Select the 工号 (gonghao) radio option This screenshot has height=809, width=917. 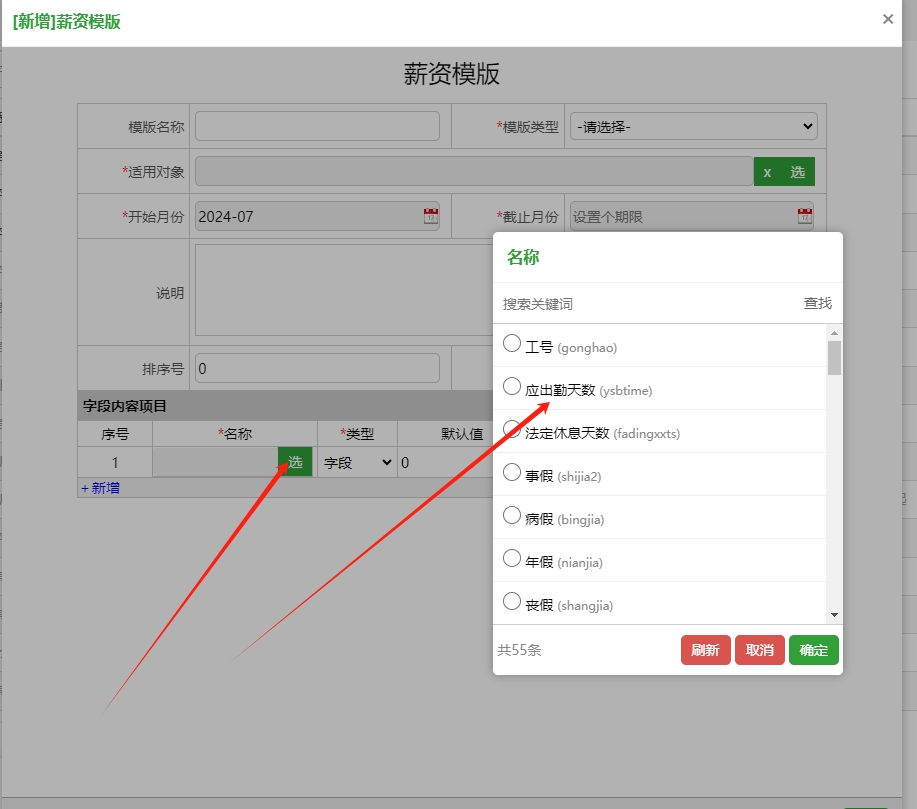pyautogui.click(x=512, y=344)
